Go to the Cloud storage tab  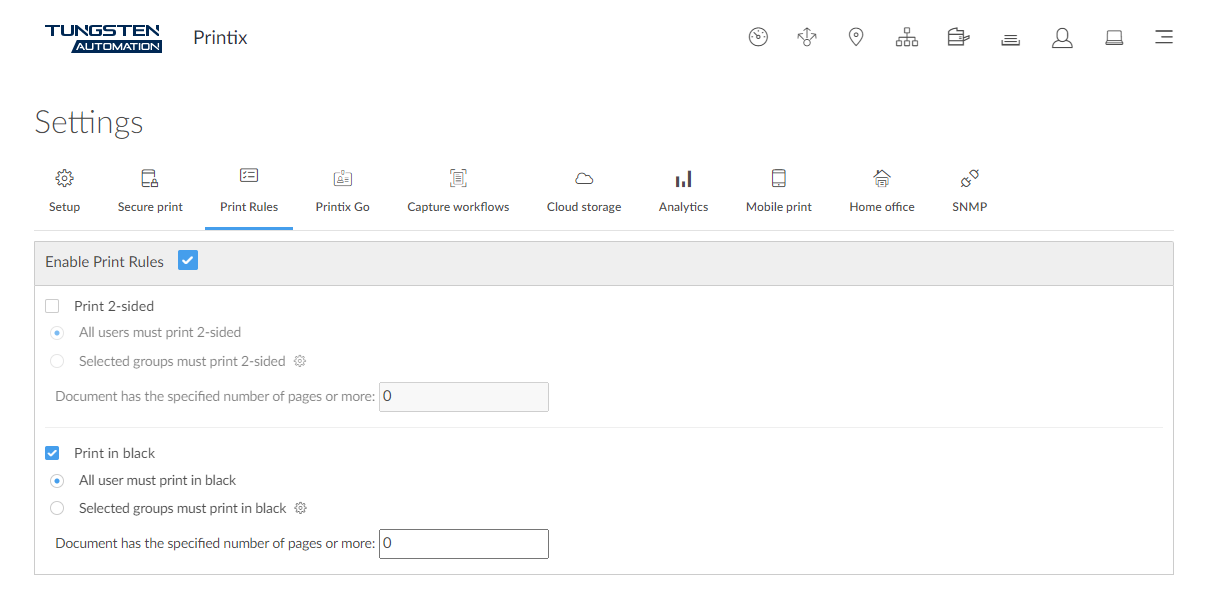(x=584, y=190)
